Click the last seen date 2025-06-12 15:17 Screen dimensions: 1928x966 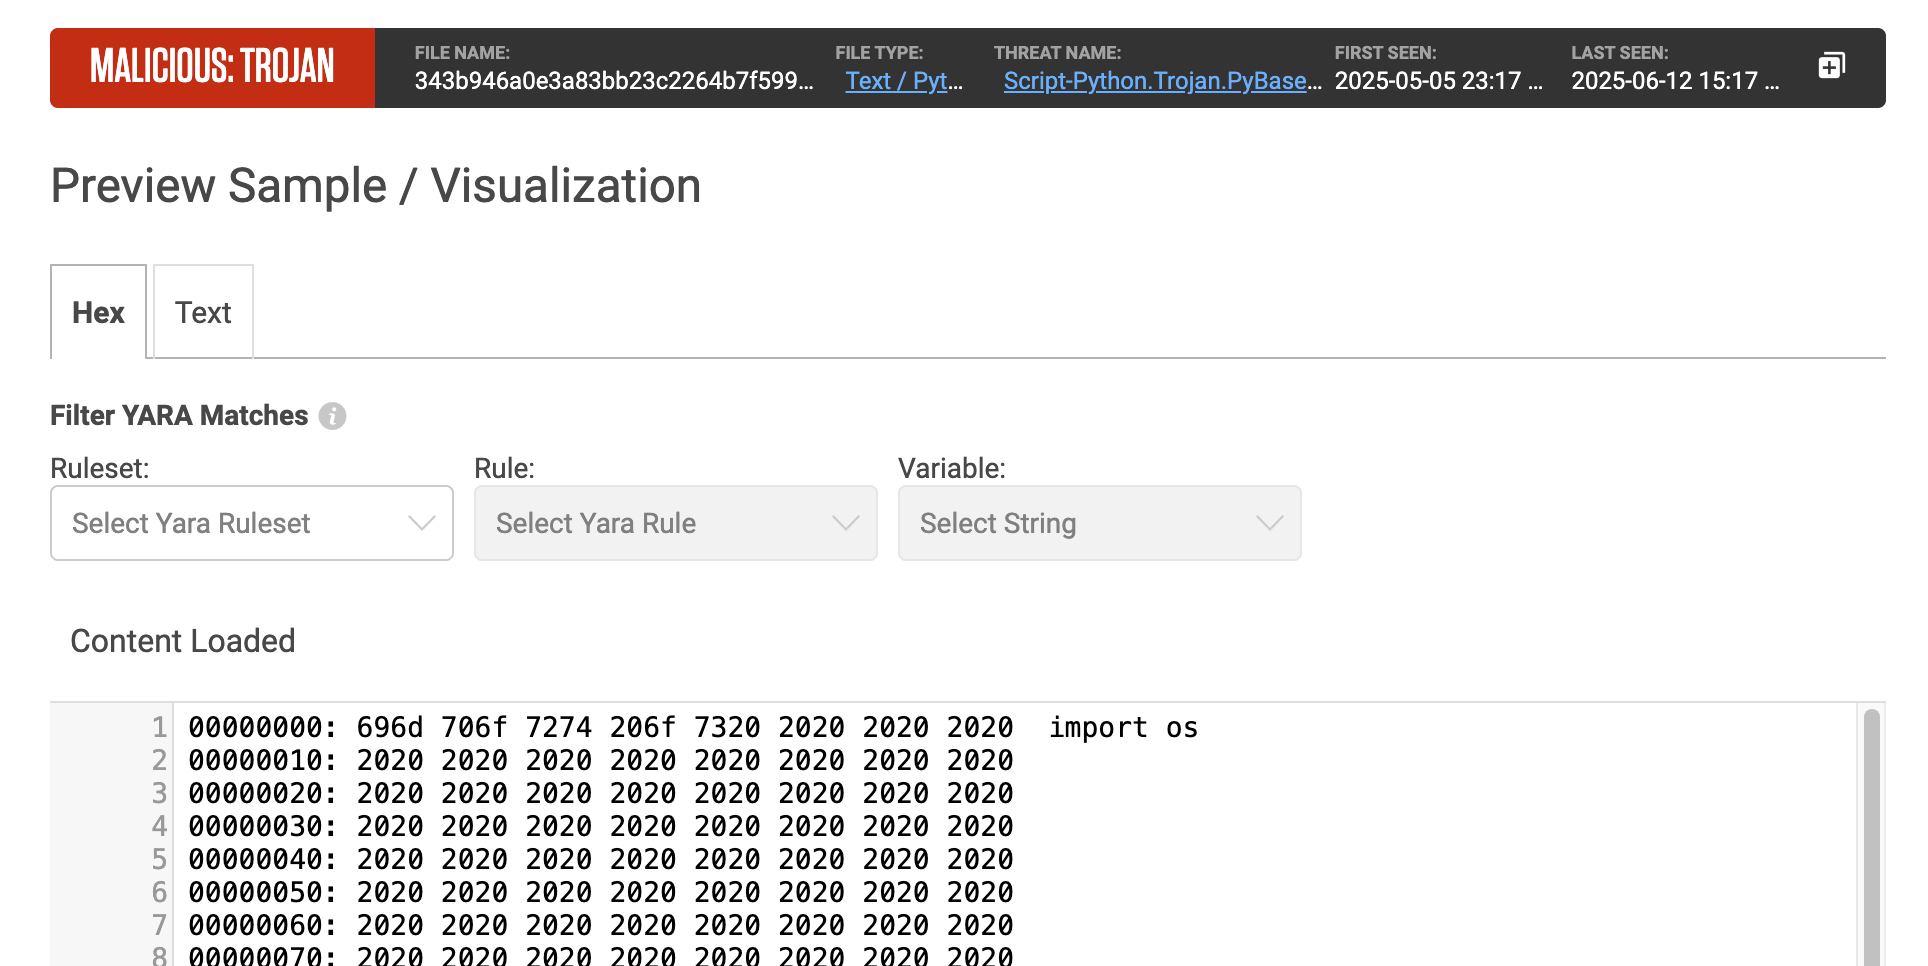point(1675,81)
